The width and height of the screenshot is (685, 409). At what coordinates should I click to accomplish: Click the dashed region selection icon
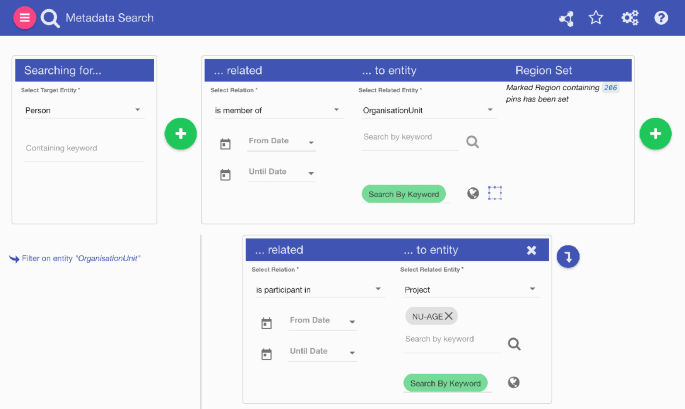click(x=495, y=193)
